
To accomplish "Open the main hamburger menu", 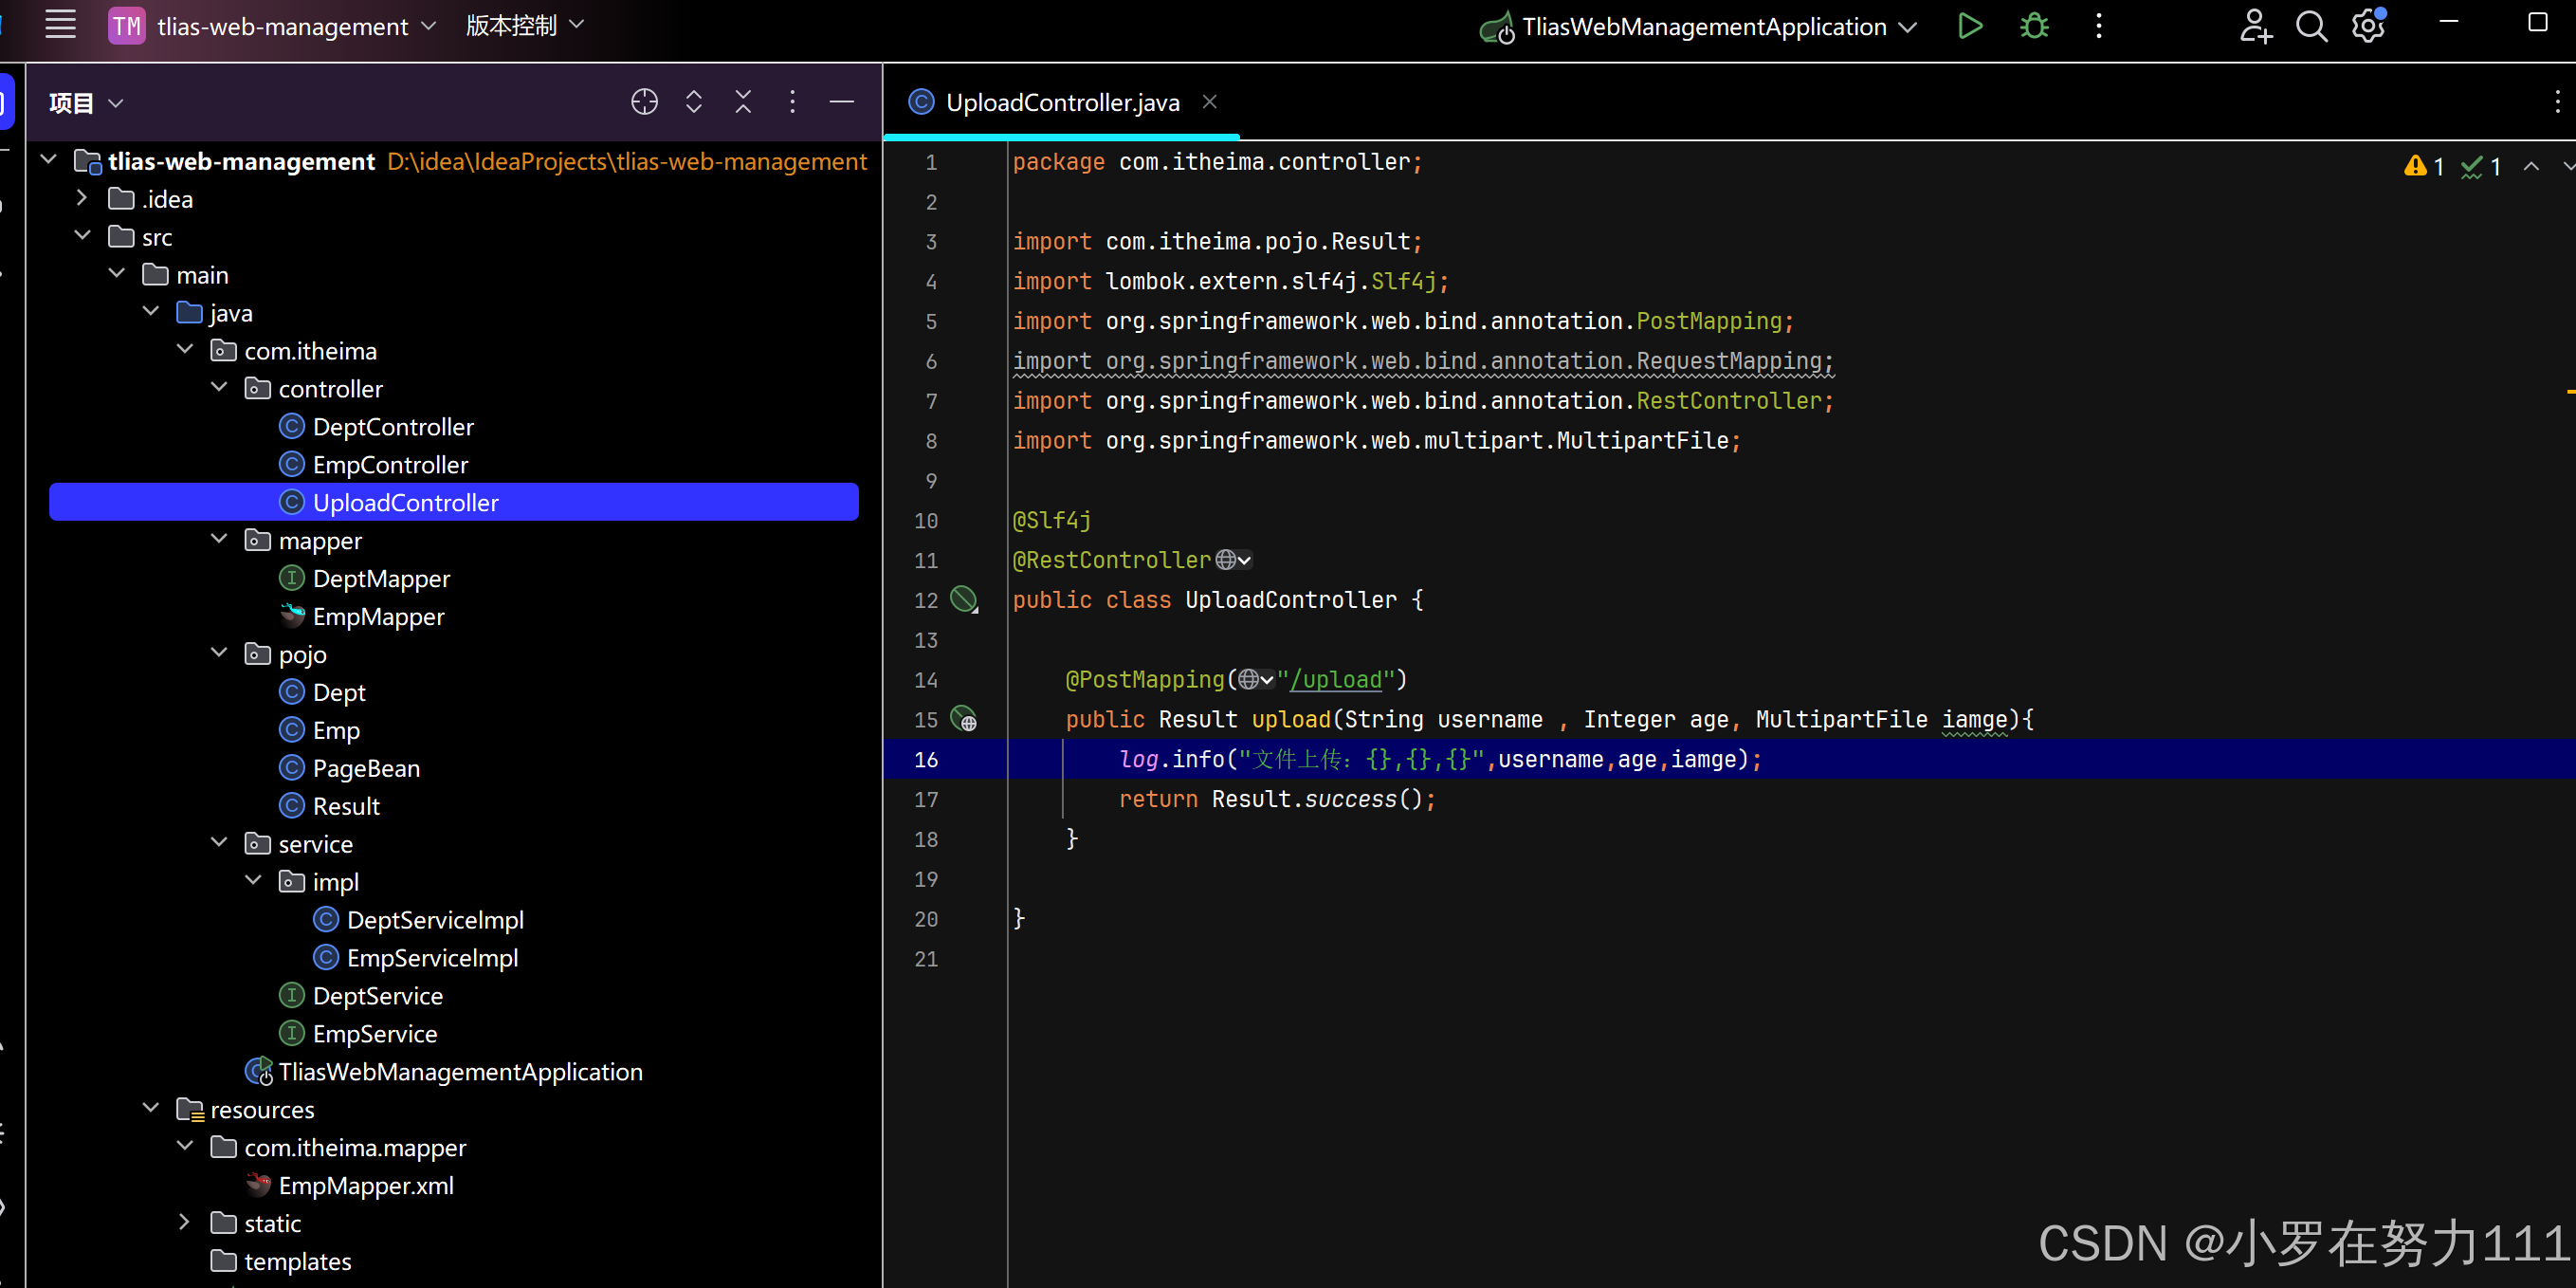I will pyautogui.click(x=60, y=25).
